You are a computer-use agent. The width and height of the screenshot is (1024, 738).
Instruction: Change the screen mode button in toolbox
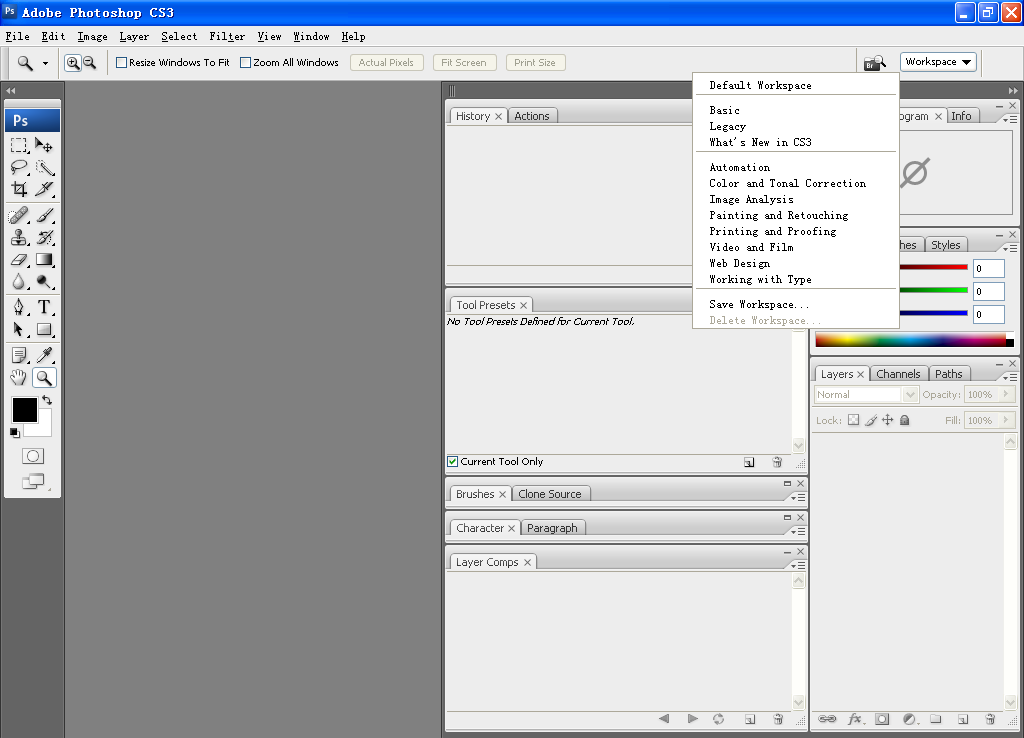click(33, 481)
